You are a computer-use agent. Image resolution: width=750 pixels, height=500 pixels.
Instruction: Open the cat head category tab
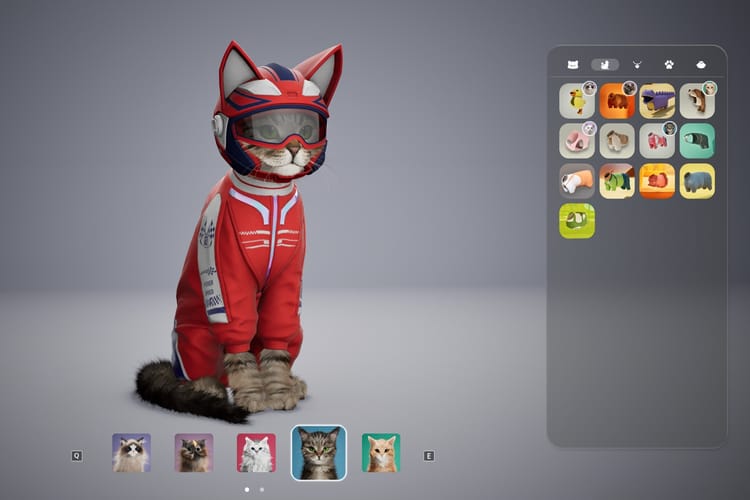(573, 65)
